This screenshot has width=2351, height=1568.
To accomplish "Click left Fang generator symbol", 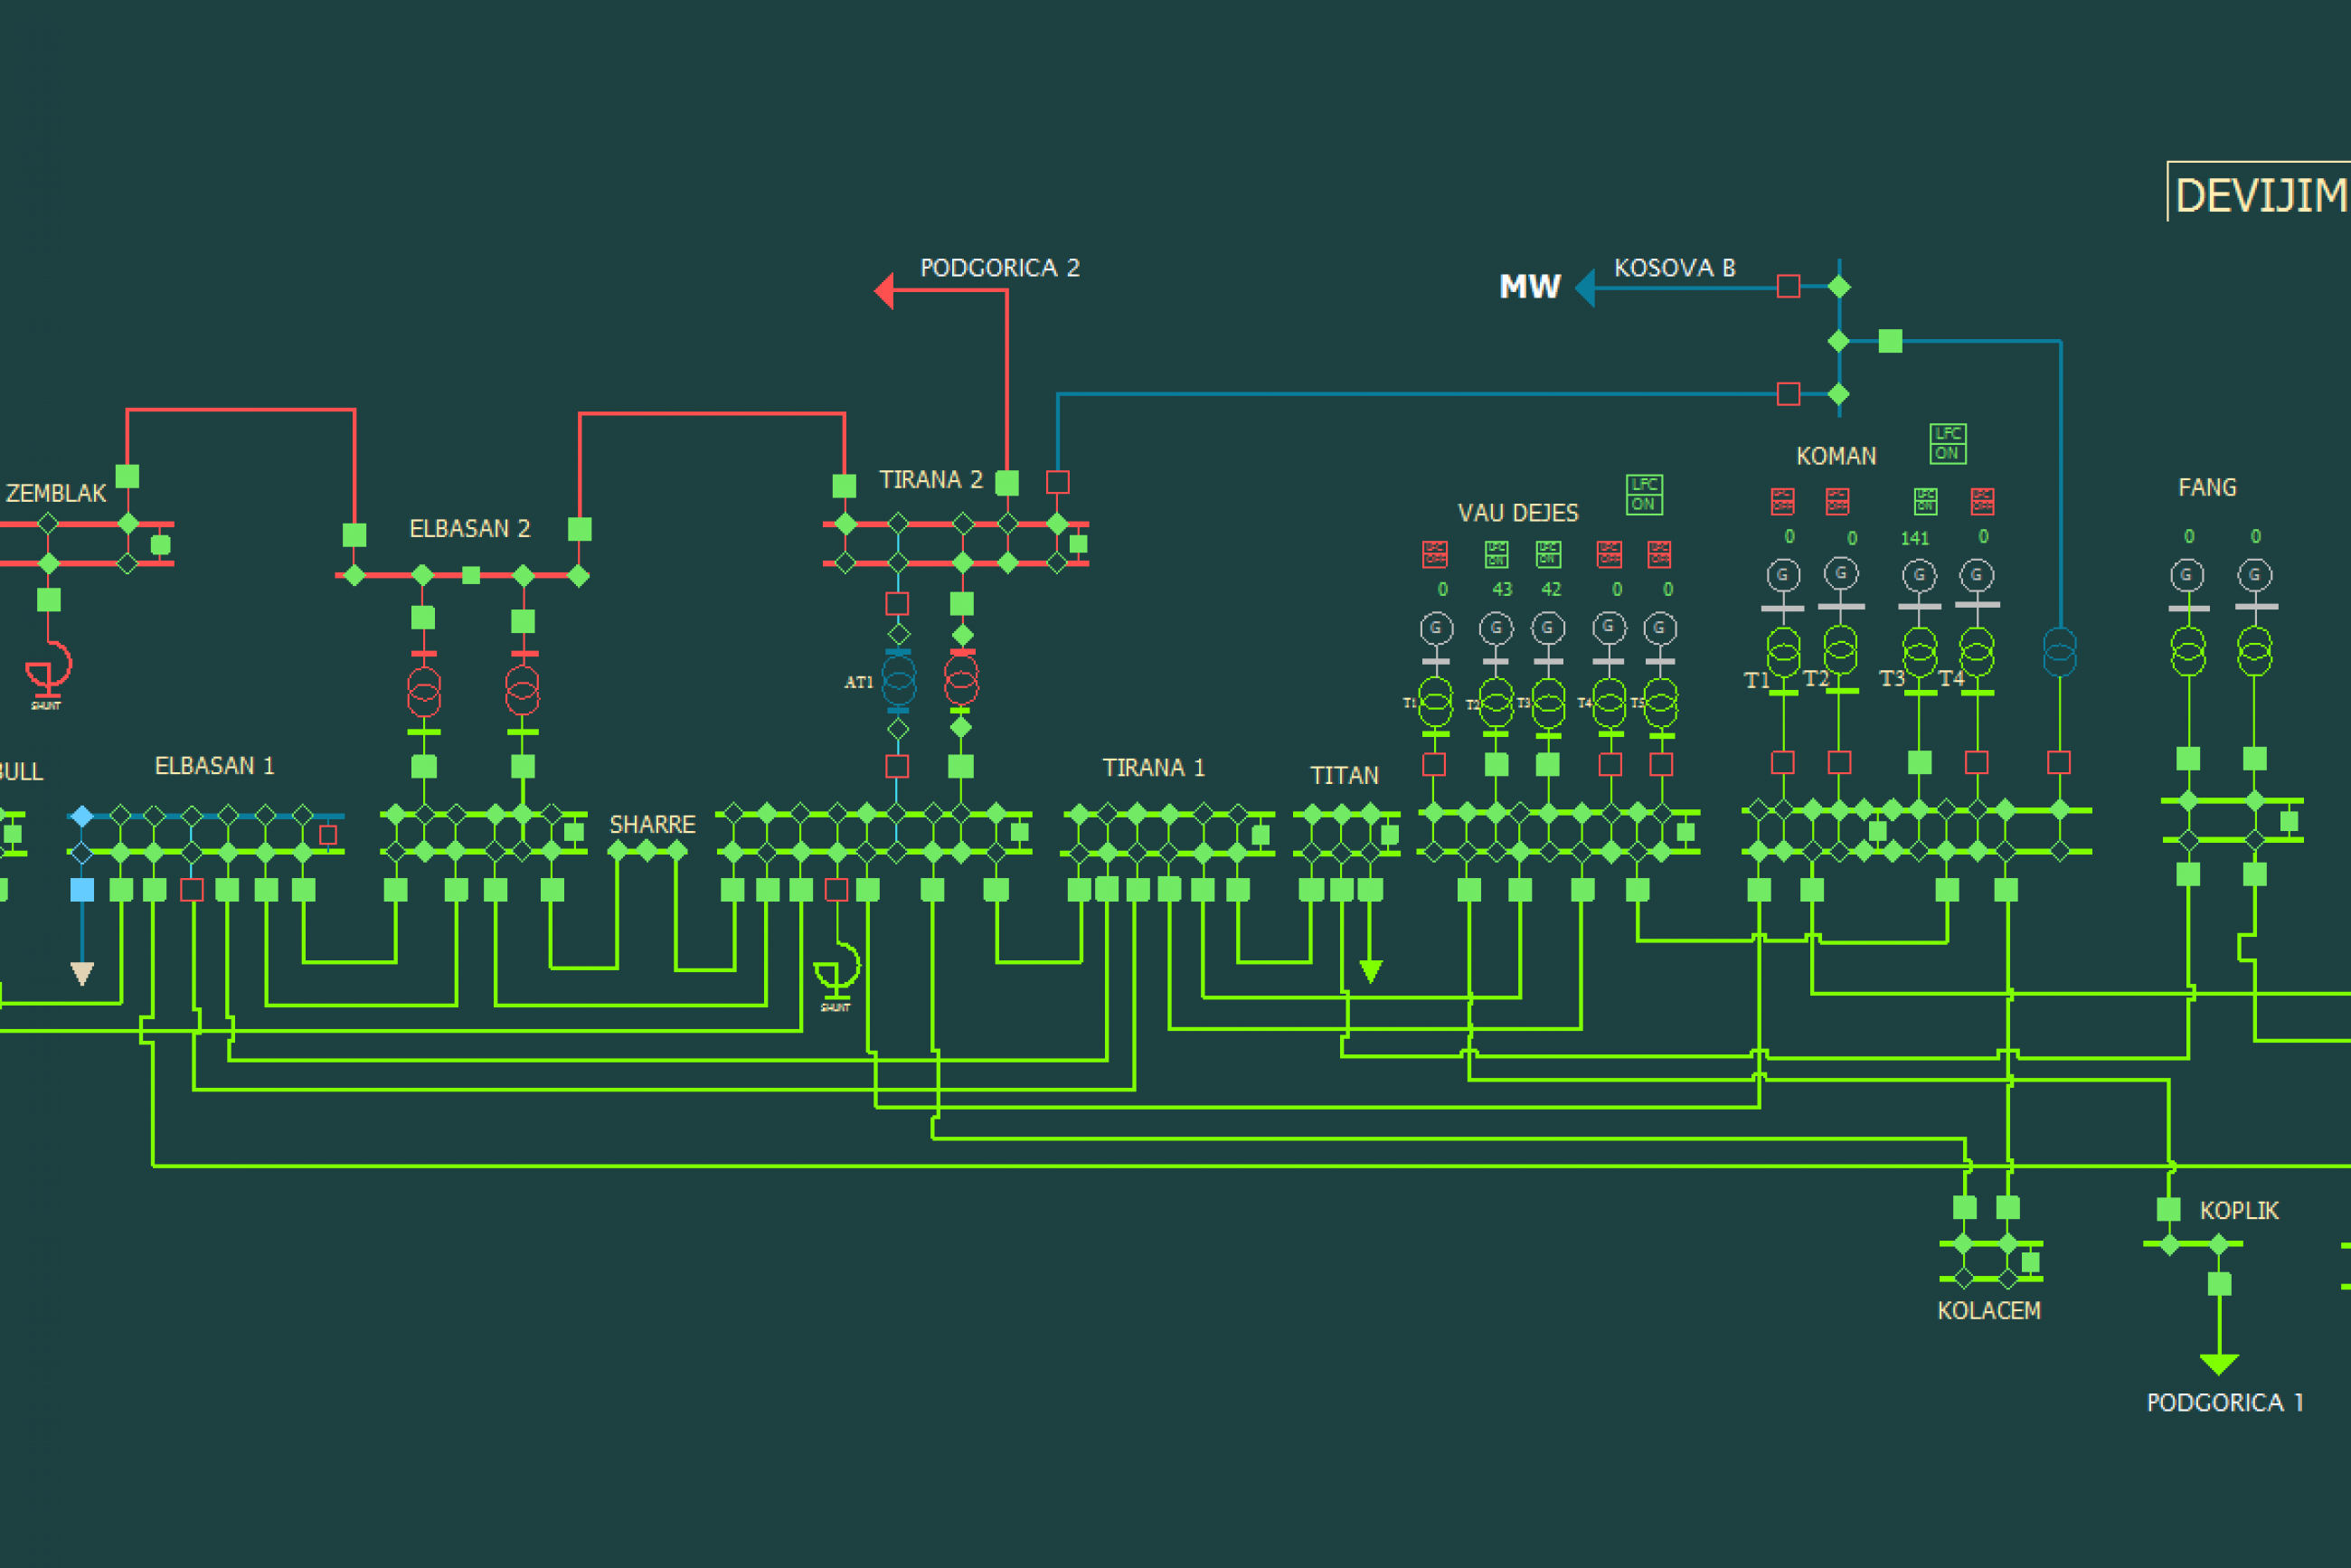I will 2187,575.
